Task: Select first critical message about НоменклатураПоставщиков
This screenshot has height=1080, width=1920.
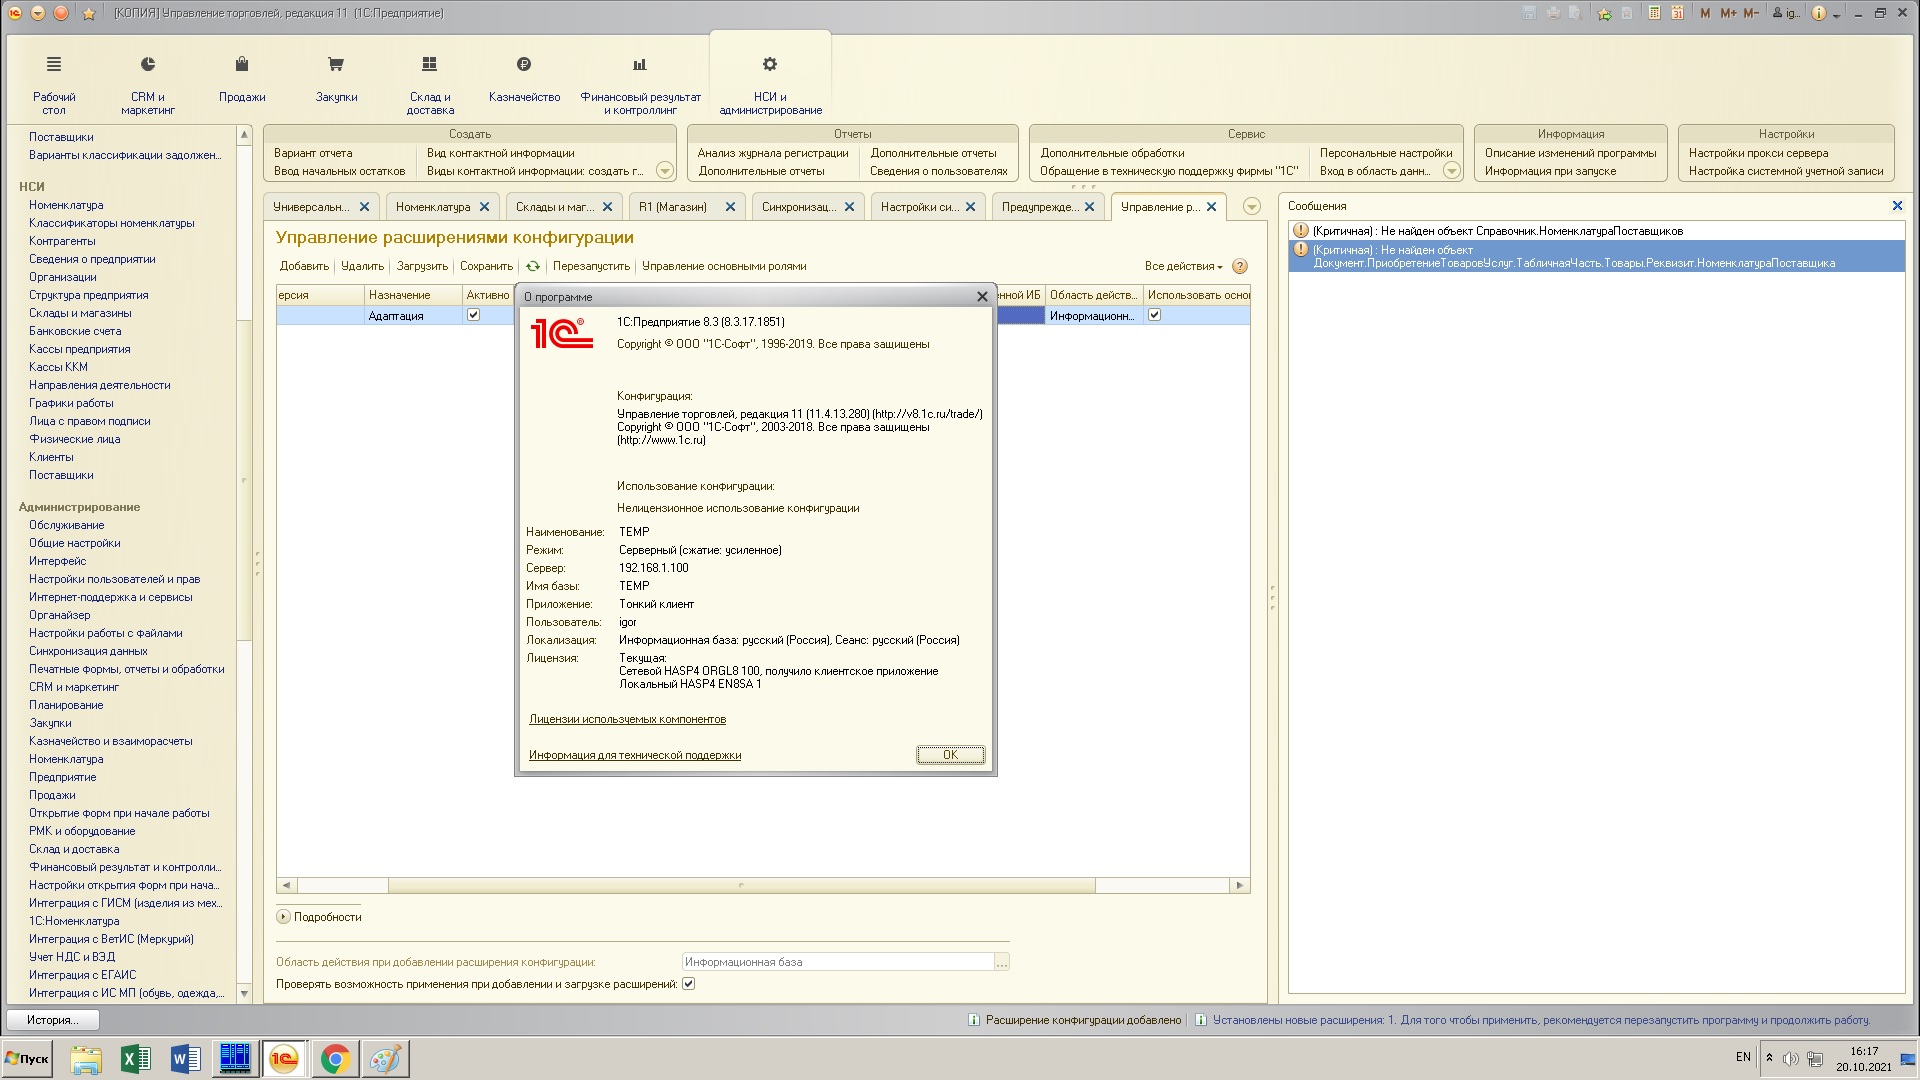Action: 1597,231
